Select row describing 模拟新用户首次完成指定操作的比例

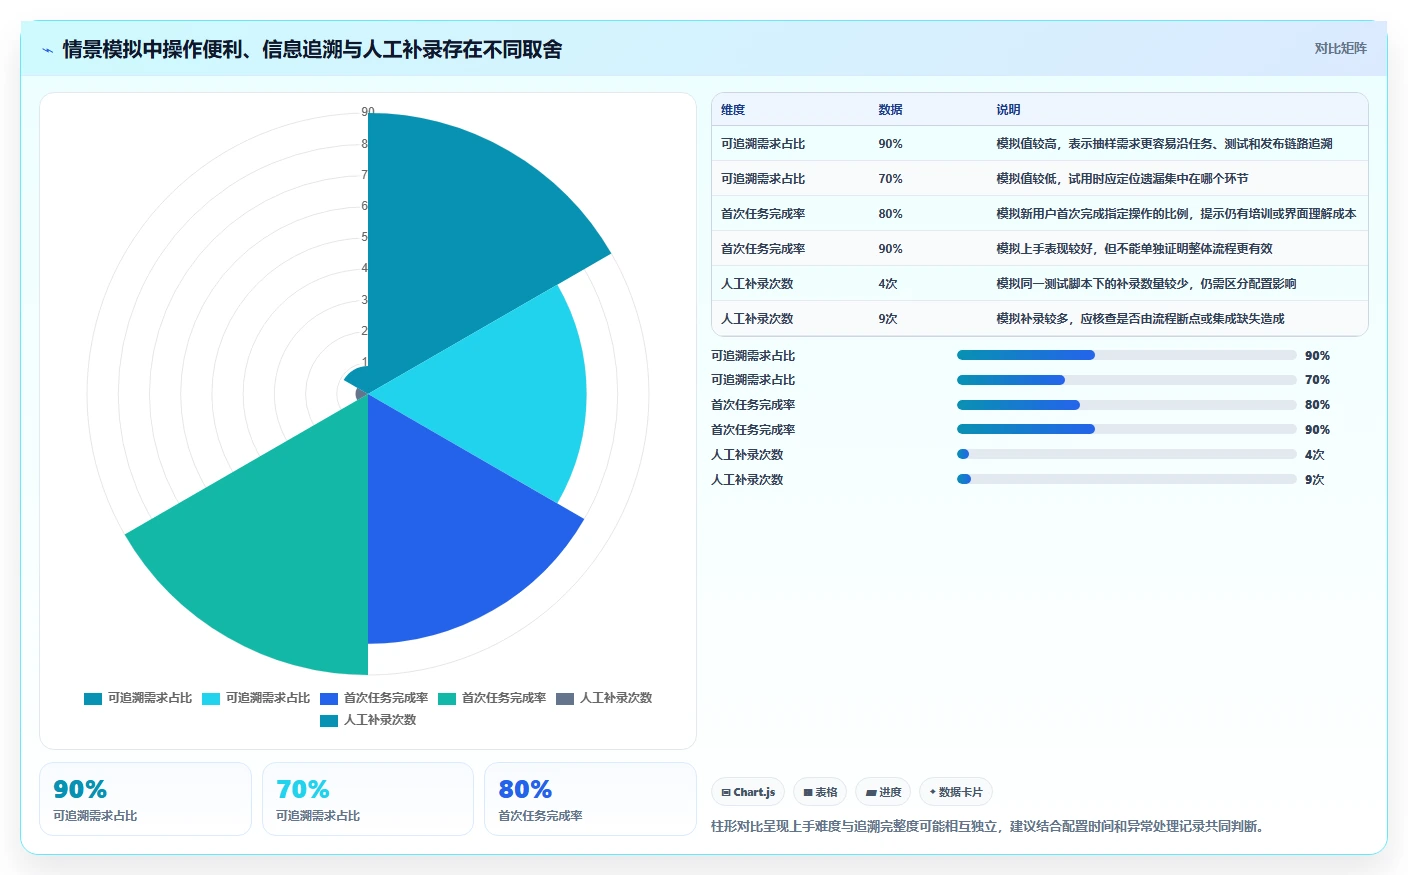[x=1039, y=213]
